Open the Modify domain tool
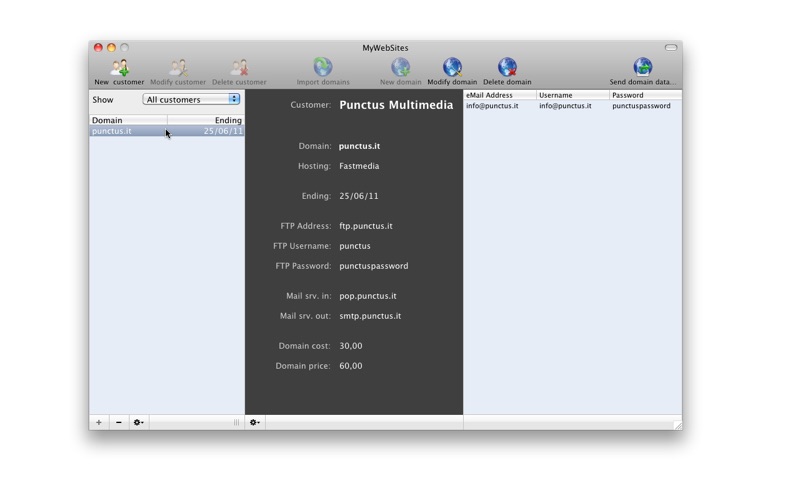 point(452,67)
